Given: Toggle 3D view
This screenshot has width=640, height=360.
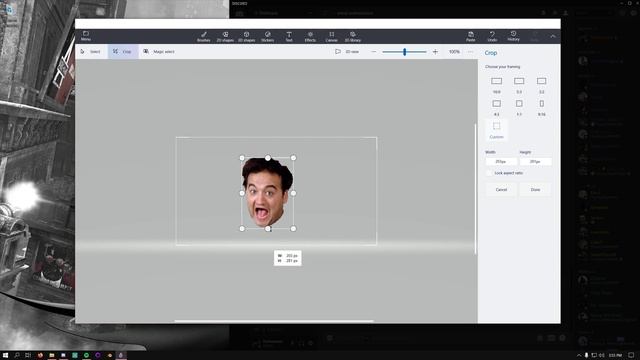Looking at the screenshot, I should [x=347, y=52].
